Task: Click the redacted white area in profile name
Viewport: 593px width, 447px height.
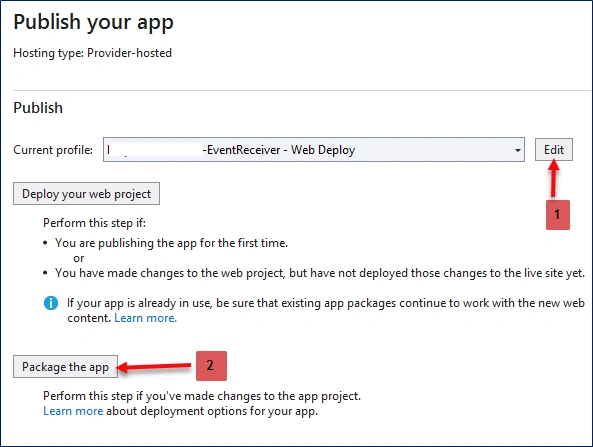Action: [x=157, y=150]
